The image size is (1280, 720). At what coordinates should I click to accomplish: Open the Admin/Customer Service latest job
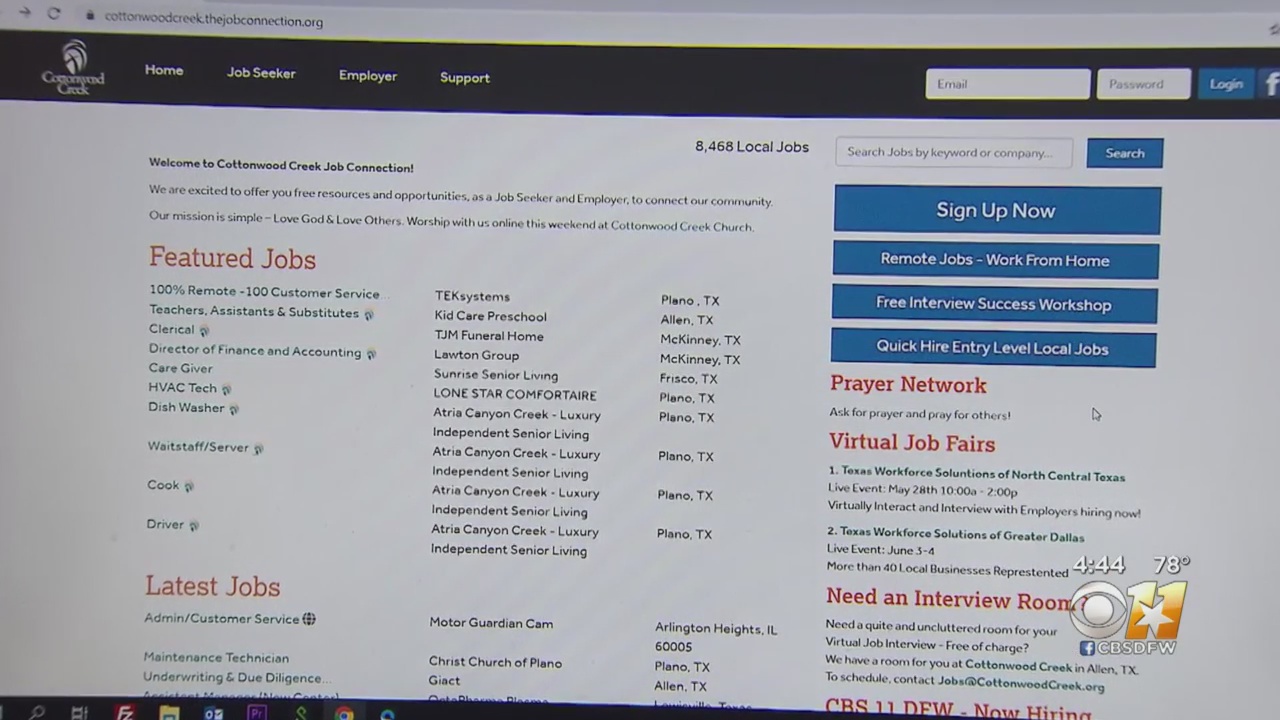[222, 619]
